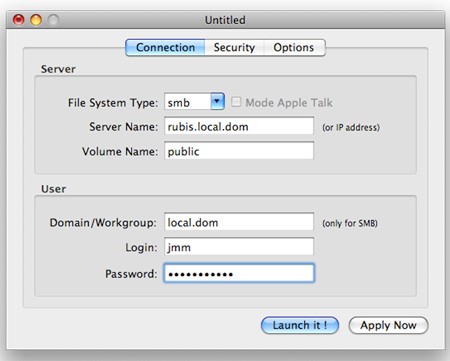Click the "Server" section heading
This screenshot has width=450, height=361.
tap(58, 69)
